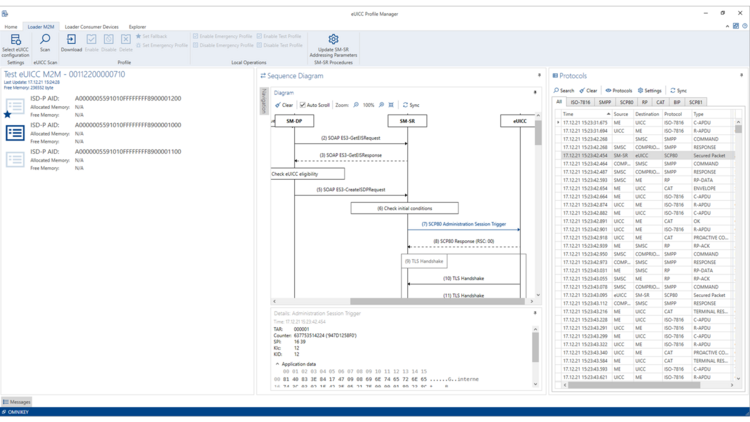Zoom out the sequence diagram
The width and height of the screenshot is (750, 422).
pyautogui.click(x=356, y=105)
